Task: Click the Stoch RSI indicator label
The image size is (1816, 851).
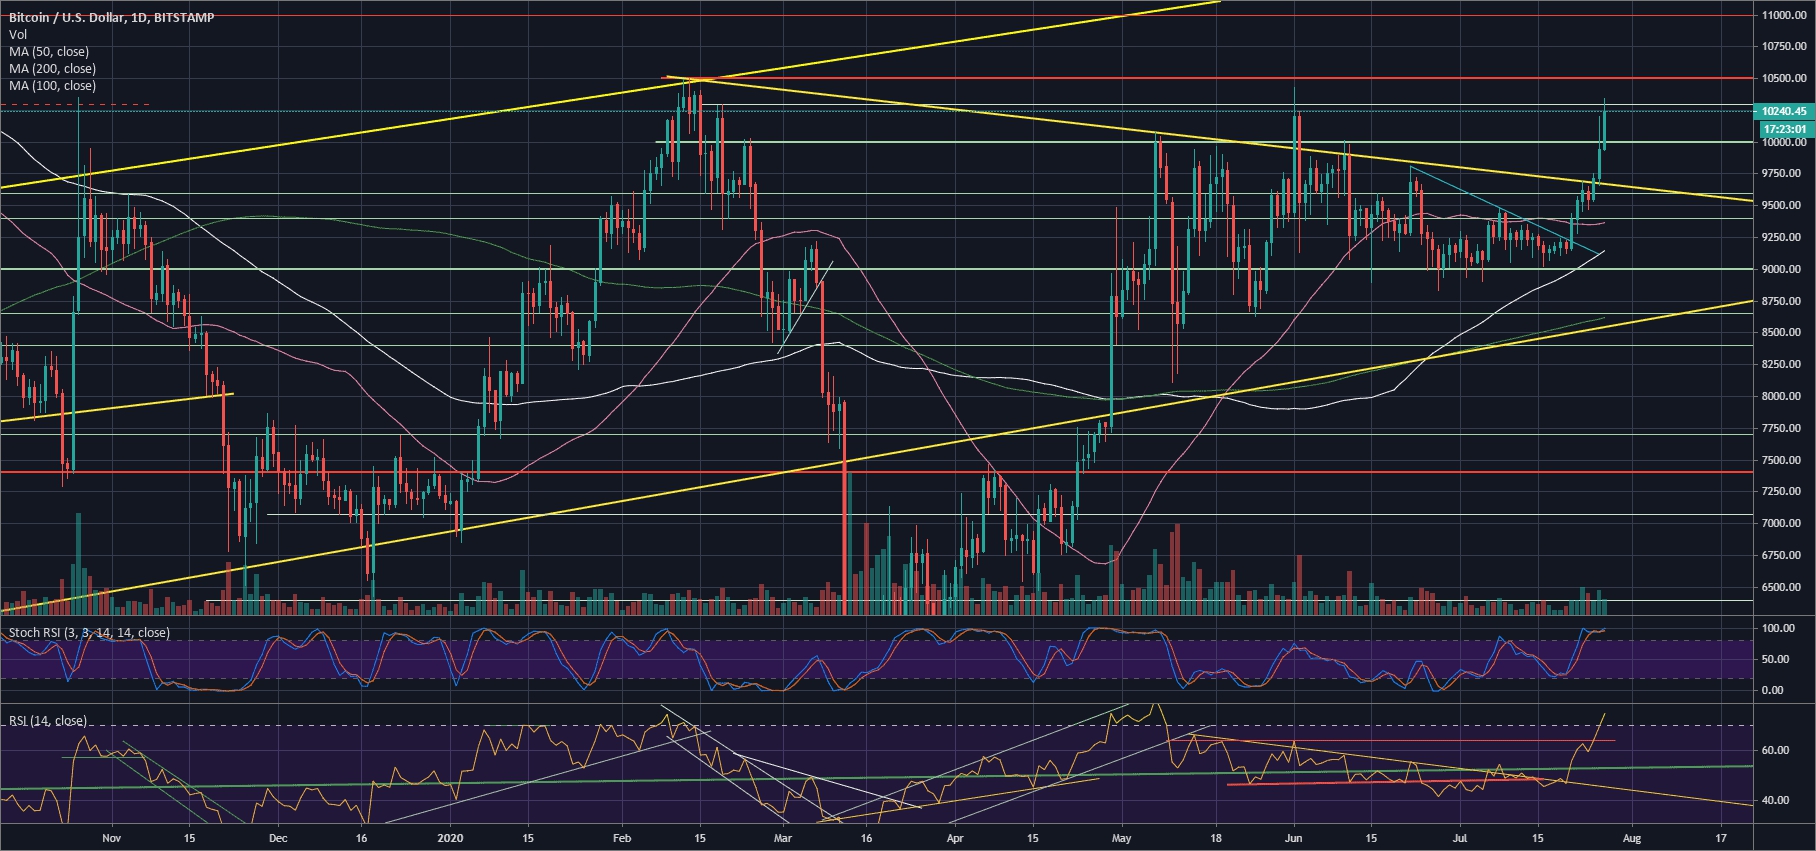Action: pyautogui.click(x=89, y=633)
